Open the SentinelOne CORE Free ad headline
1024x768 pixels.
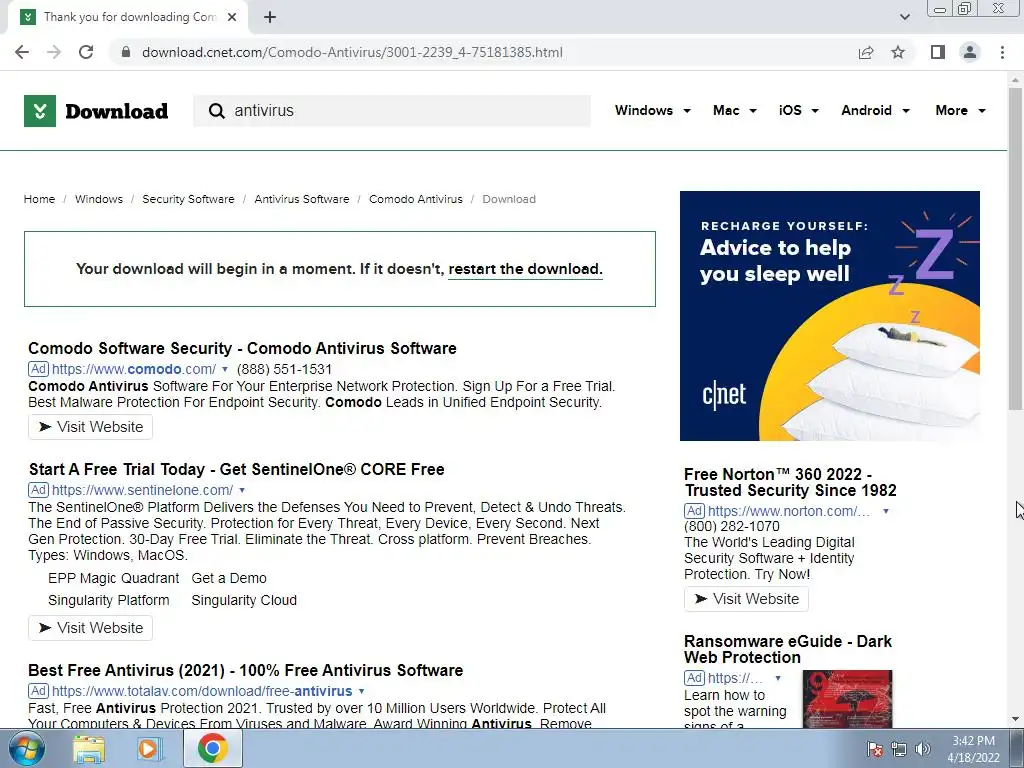[236, 470]
